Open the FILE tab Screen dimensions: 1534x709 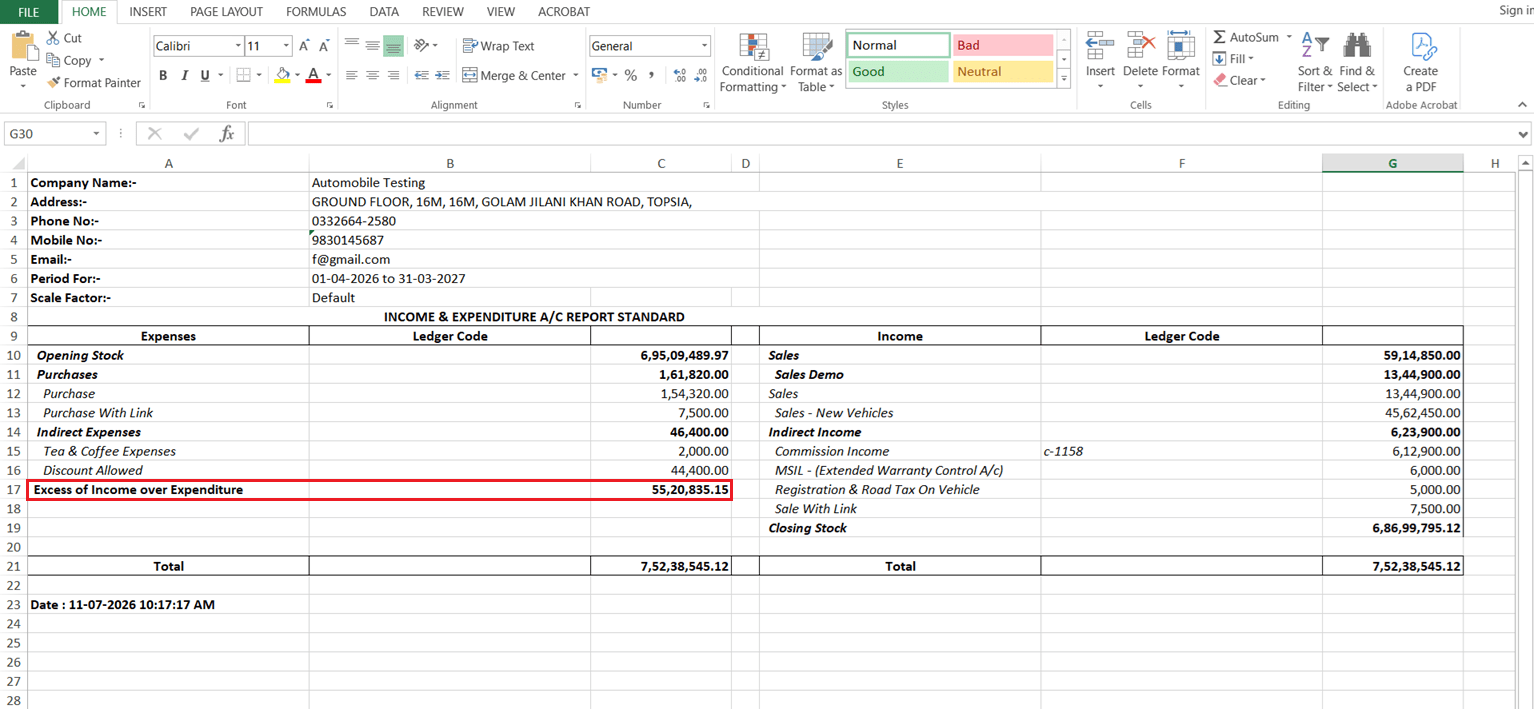(29, 12)
